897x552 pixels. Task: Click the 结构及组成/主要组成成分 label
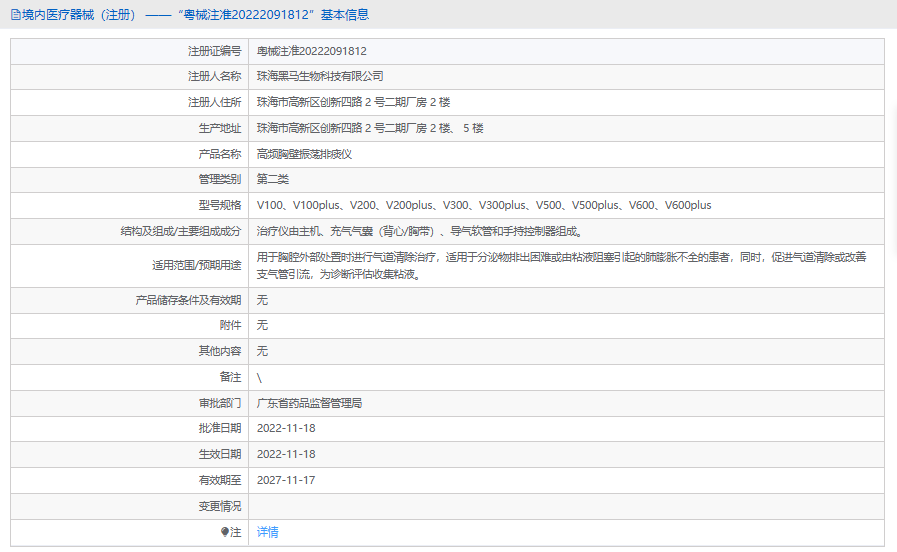181,231
